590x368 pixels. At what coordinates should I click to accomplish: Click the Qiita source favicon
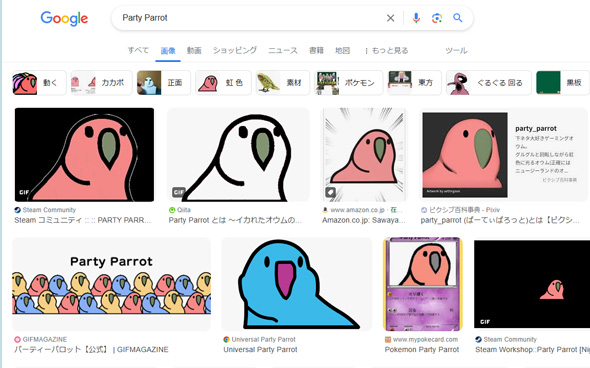[x=172, y=210]
